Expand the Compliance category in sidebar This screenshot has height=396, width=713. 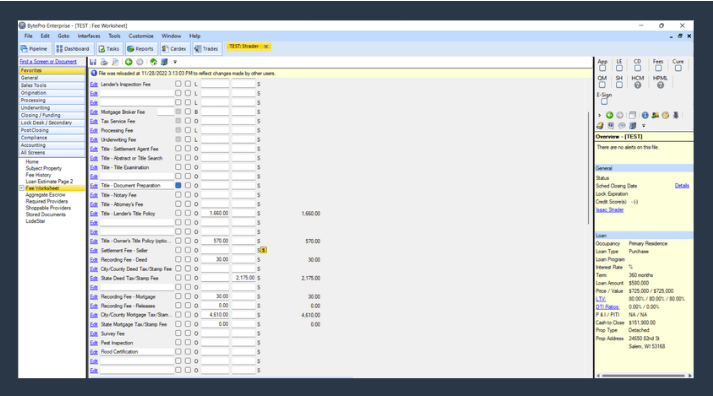click(52, 137)
